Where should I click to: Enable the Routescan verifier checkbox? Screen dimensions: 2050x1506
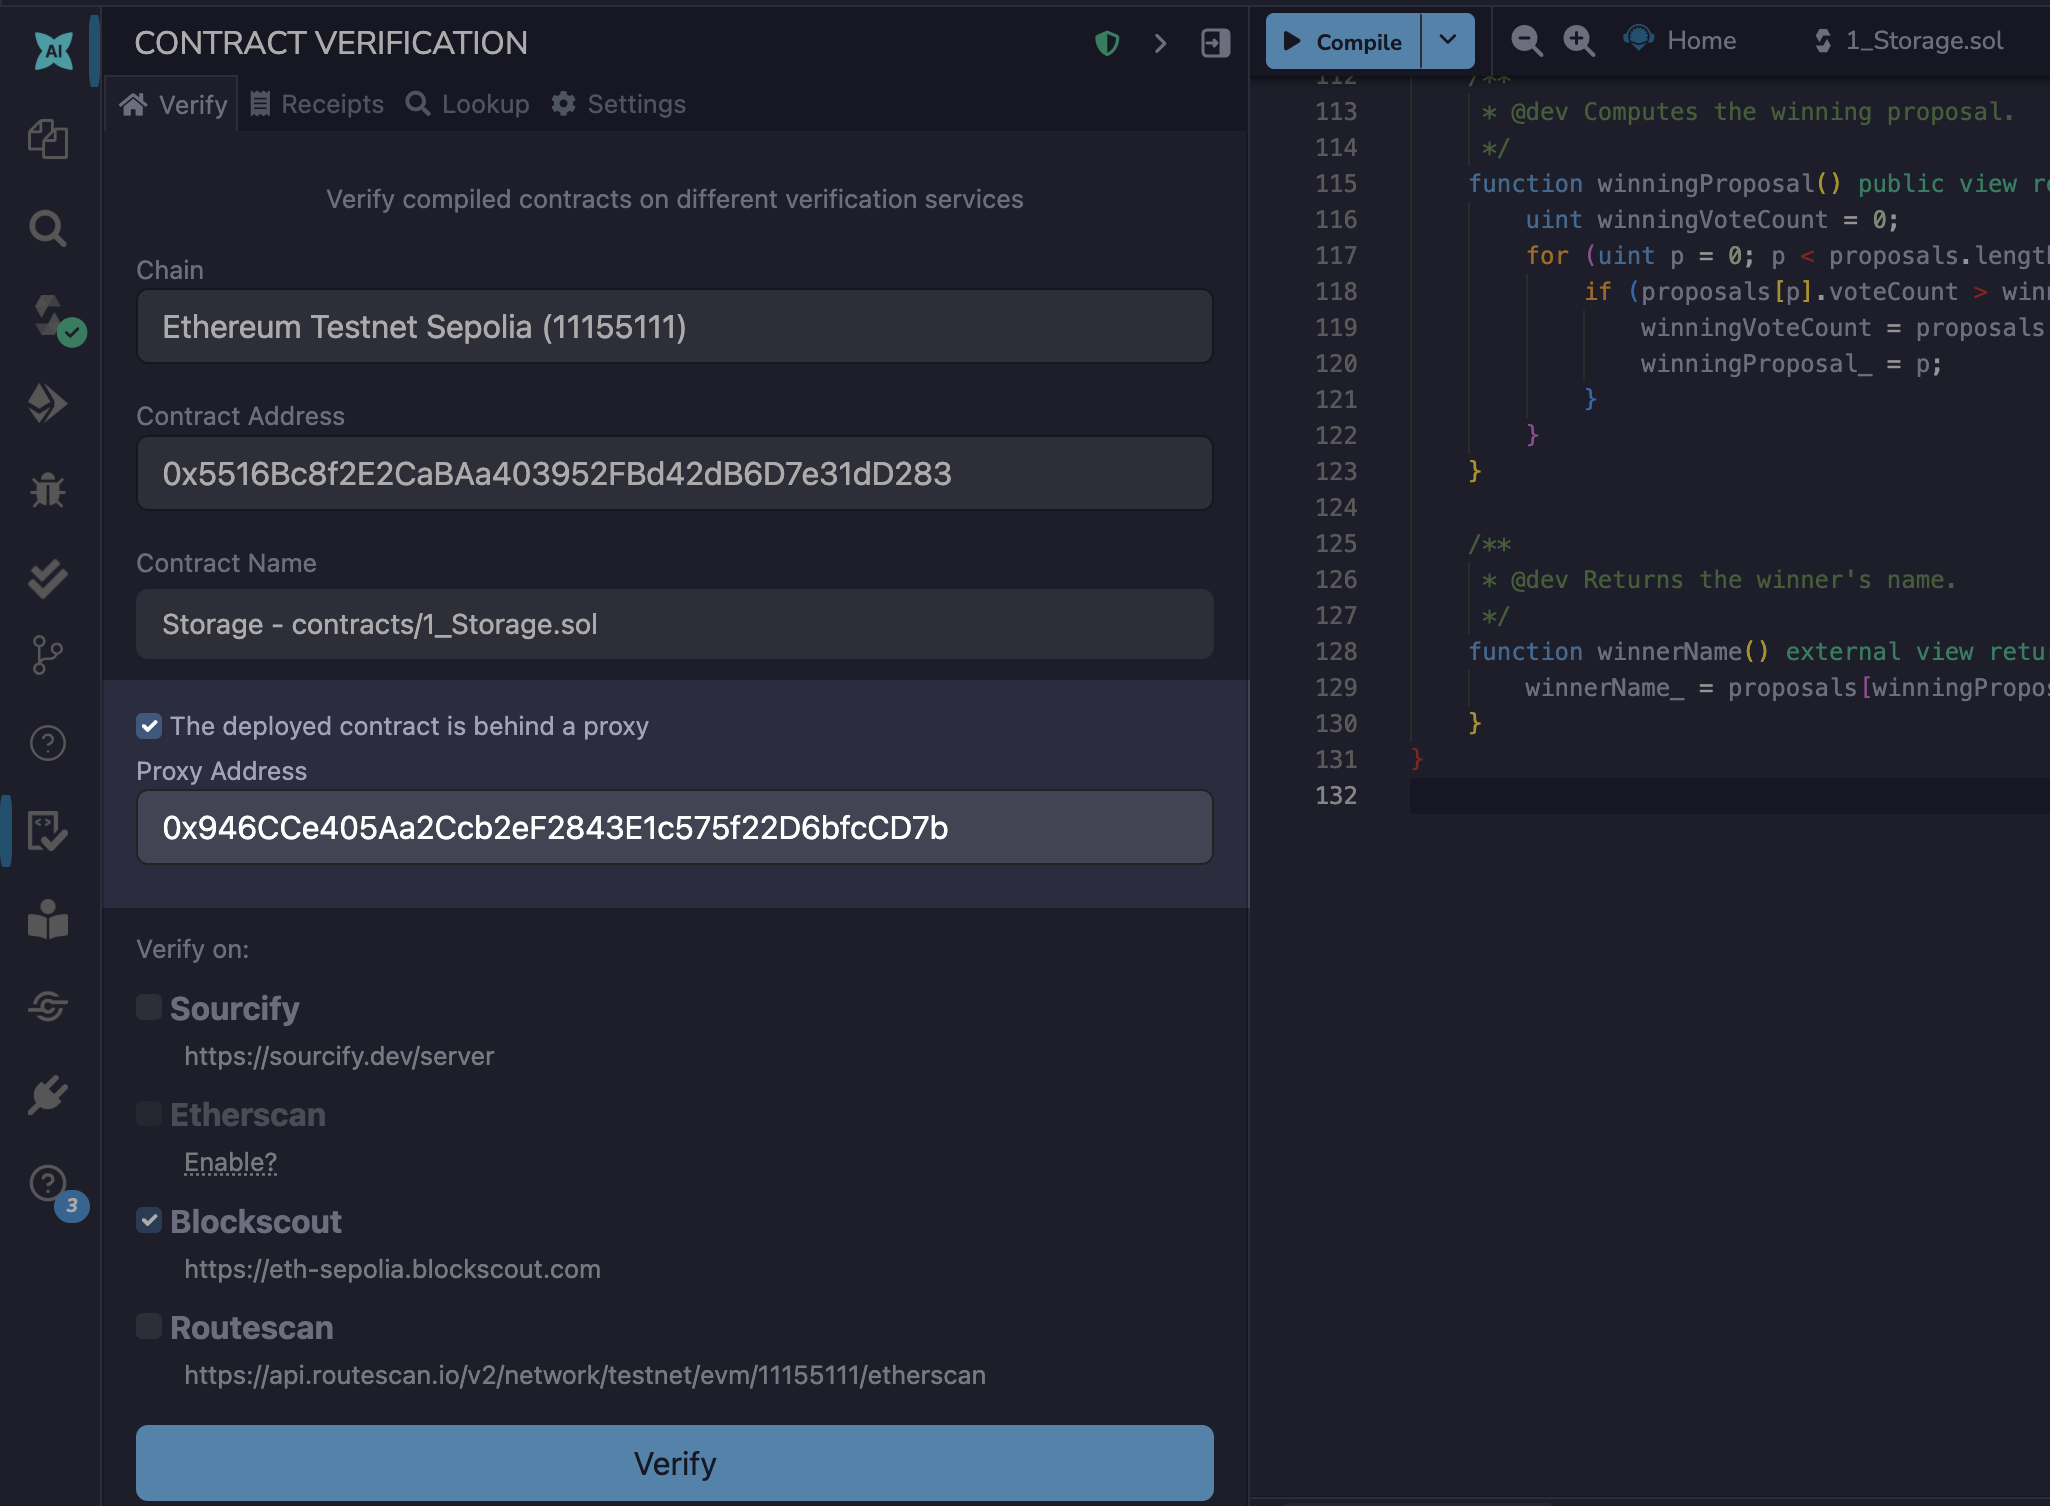tap(149, 1326)
